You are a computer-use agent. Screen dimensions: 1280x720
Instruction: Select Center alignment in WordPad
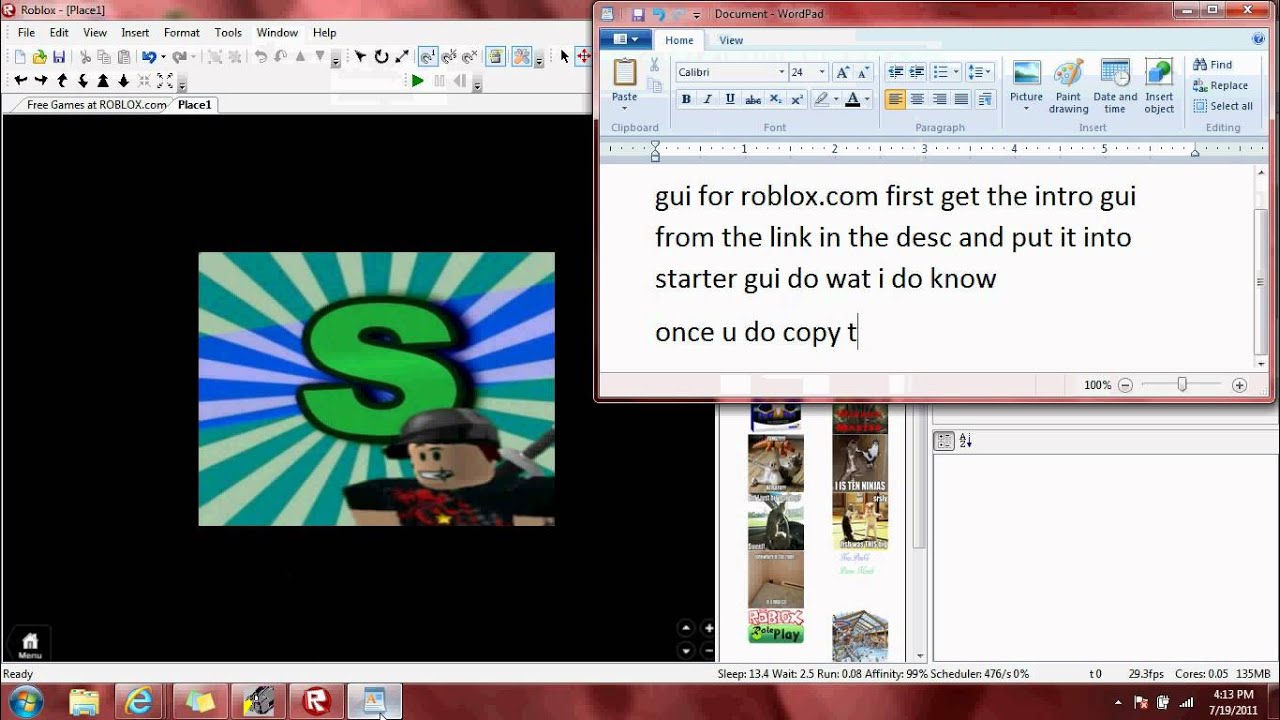[917, 99]
